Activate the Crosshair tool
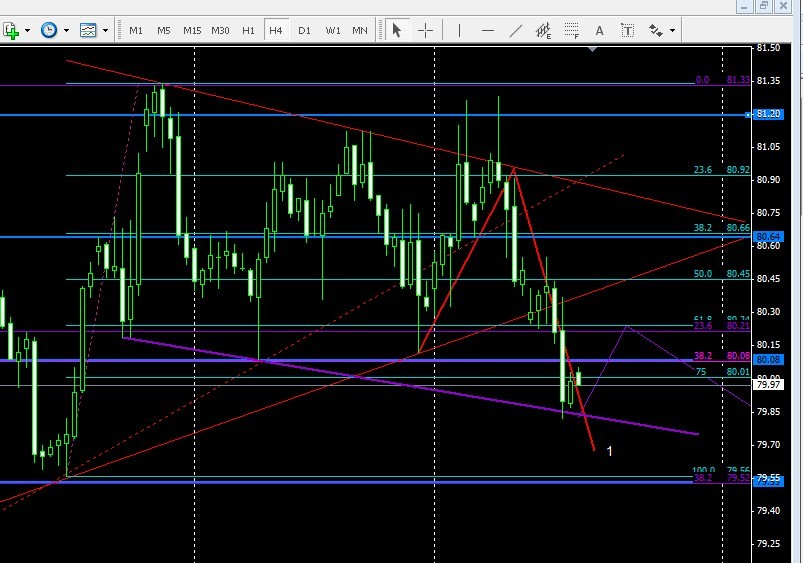Viewport: 803px width, 563px height. pos(425,31)
